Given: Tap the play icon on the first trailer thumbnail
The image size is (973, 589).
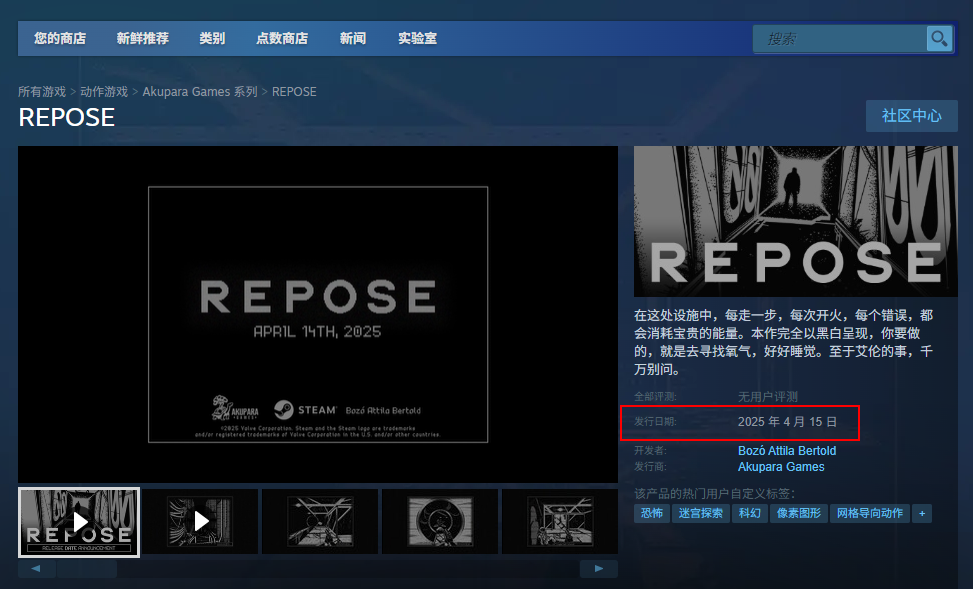Looking at the screenshot, I should pos(79,521).
